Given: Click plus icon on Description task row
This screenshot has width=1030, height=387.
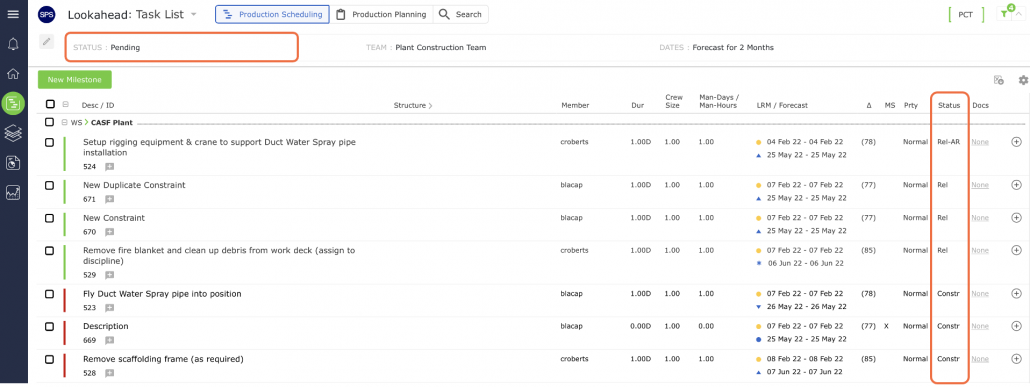Looking at the screenshot, I should pyautogui.click(x=1016, y=326).
